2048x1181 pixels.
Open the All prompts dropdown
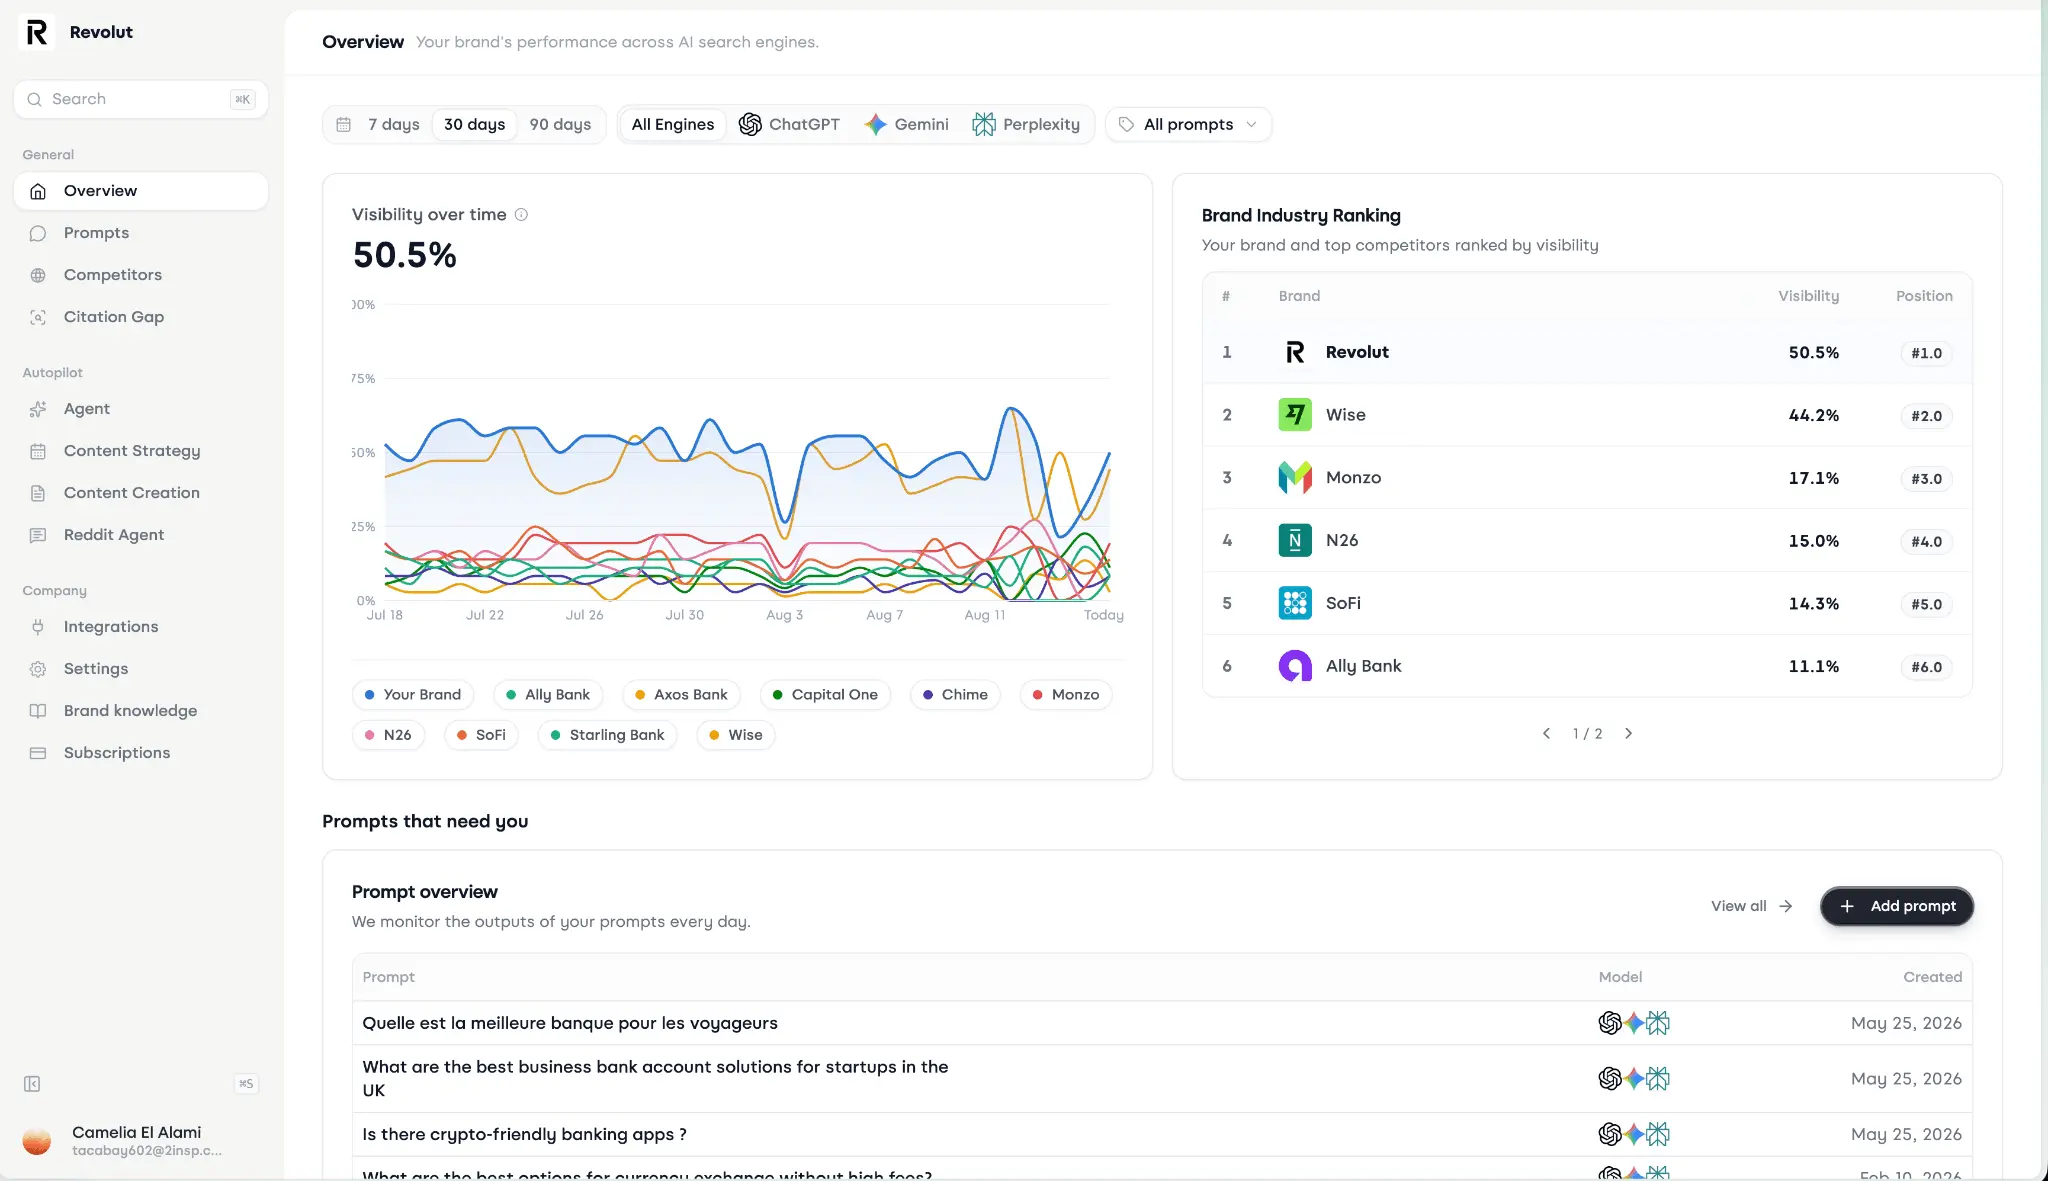[x=1188, y=125]
